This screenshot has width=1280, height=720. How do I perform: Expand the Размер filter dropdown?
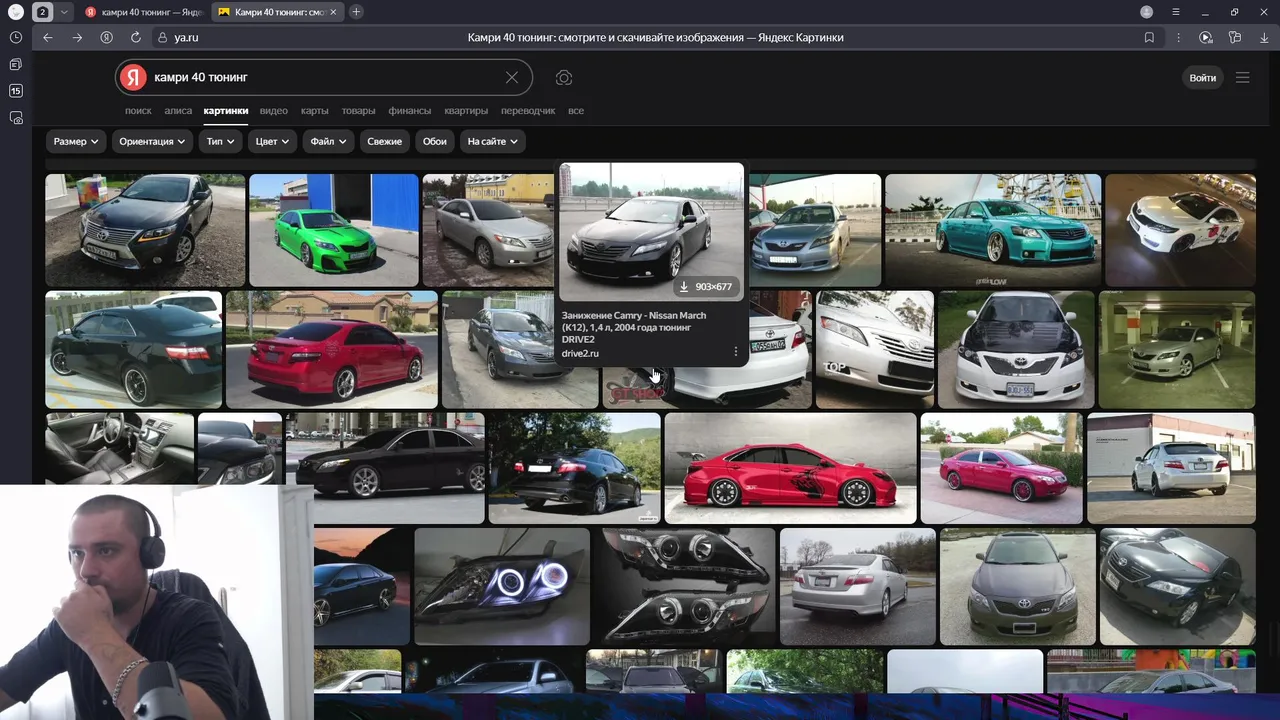pos(76,141)
